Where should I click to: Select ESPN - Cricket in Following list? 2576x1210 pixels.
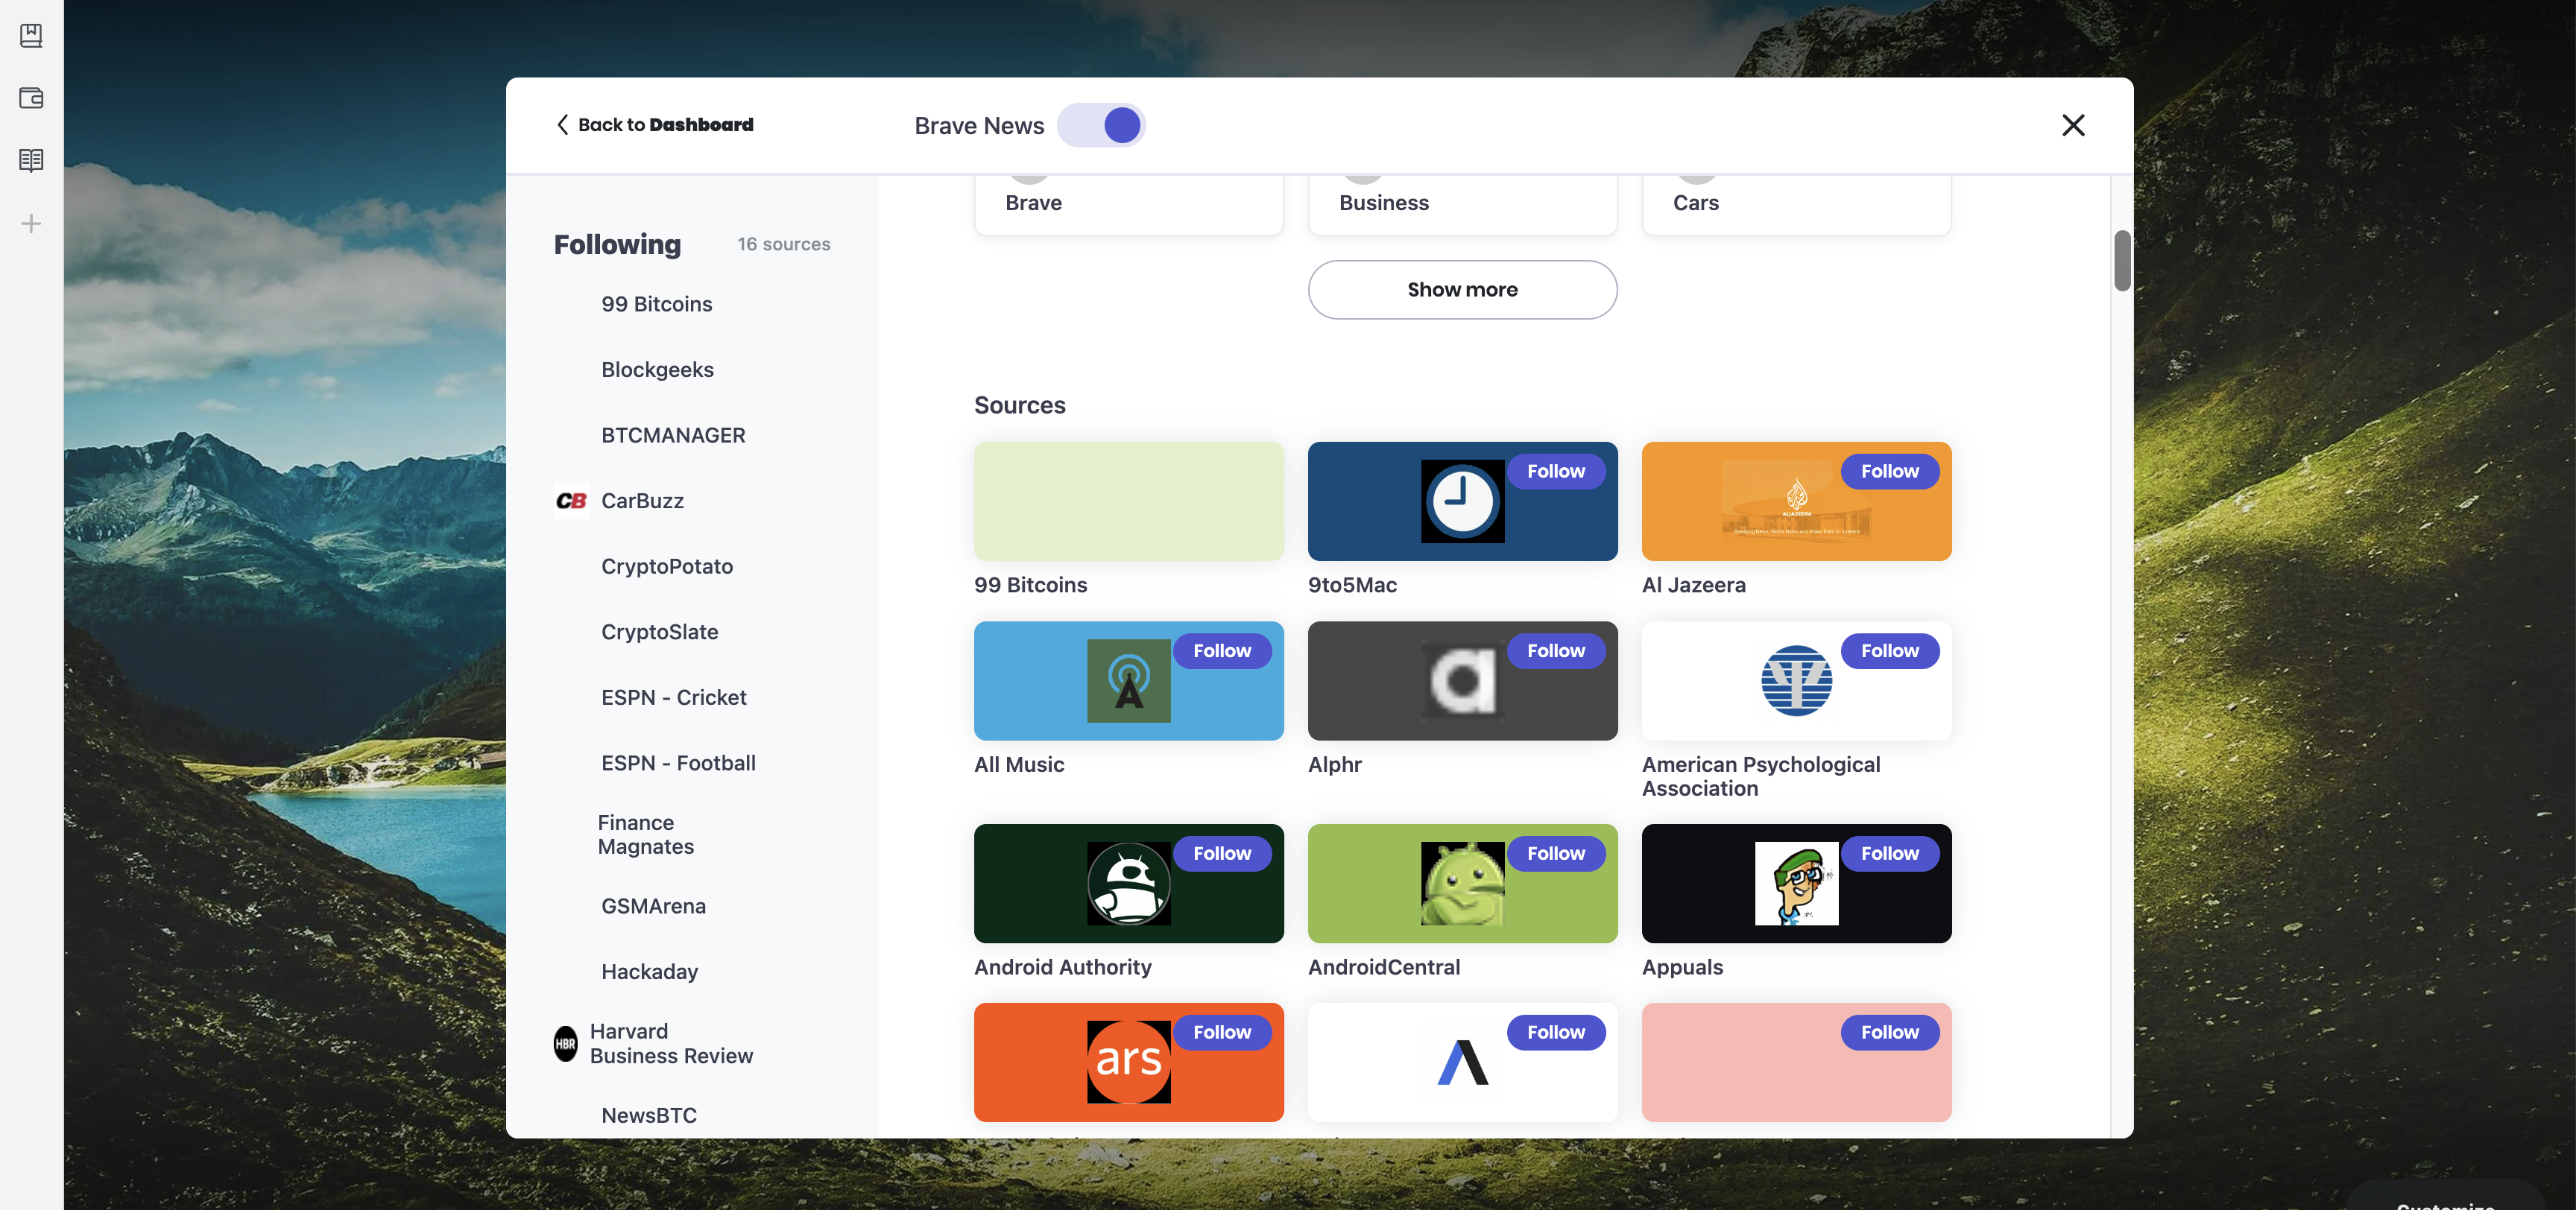(673, 697)
